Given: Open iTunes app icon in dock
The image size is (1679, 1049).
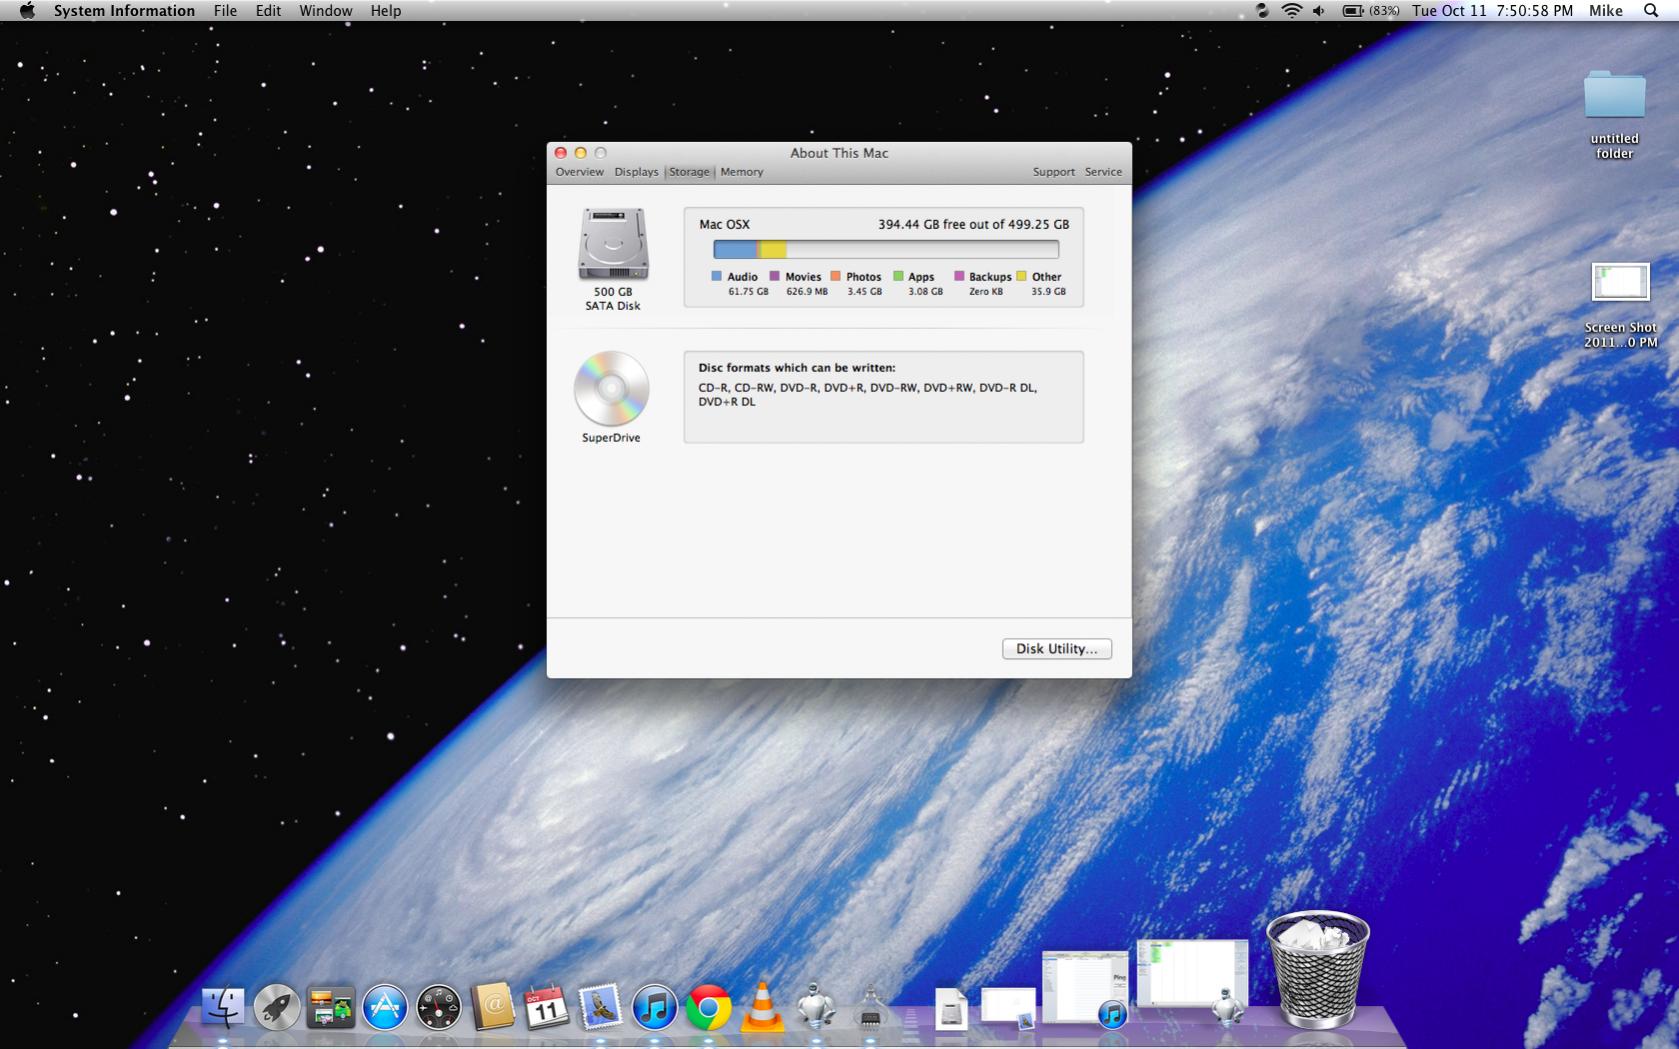Looking at the screenshot, I should tap(654, 1007).
